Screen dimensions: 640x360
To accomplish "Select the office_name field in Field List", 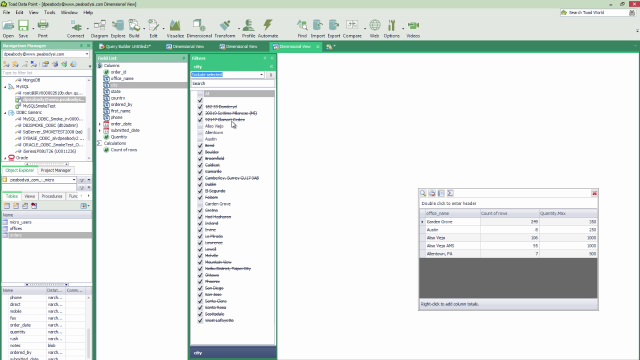I will (x=122, y=78).
